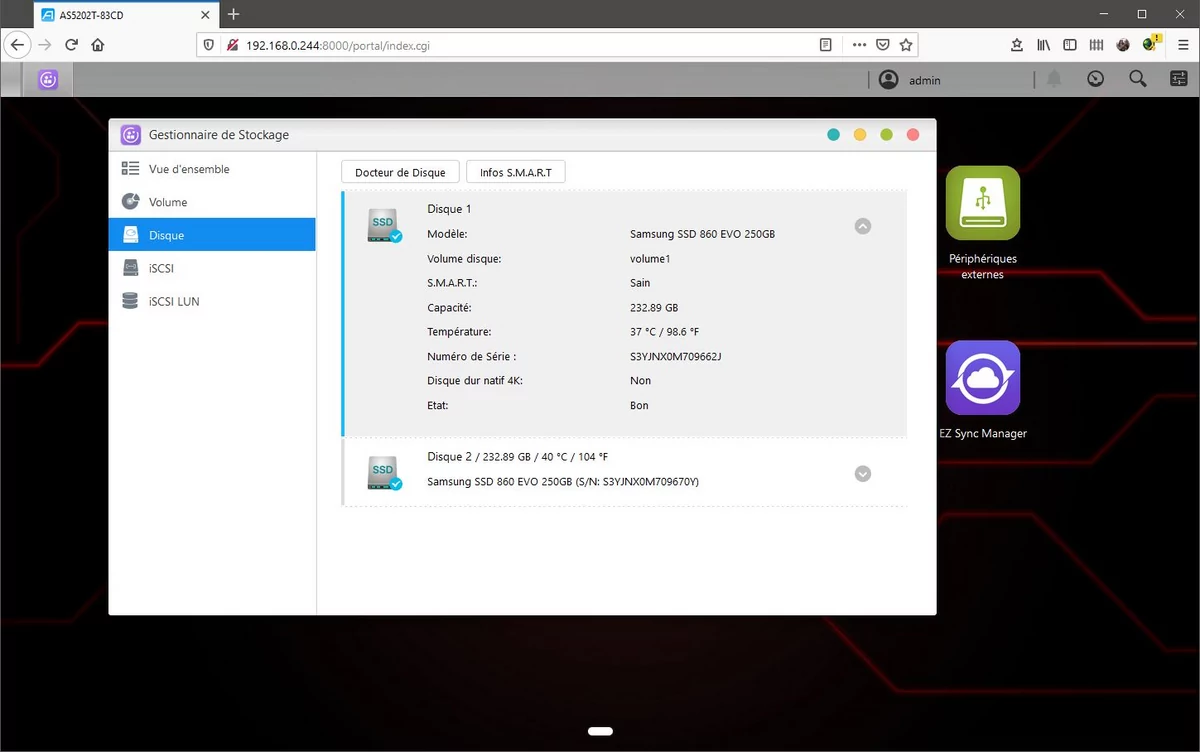1200x752 pixels.
Task: Expand the Disque 2 details
Action: click(x=863, y=474)
